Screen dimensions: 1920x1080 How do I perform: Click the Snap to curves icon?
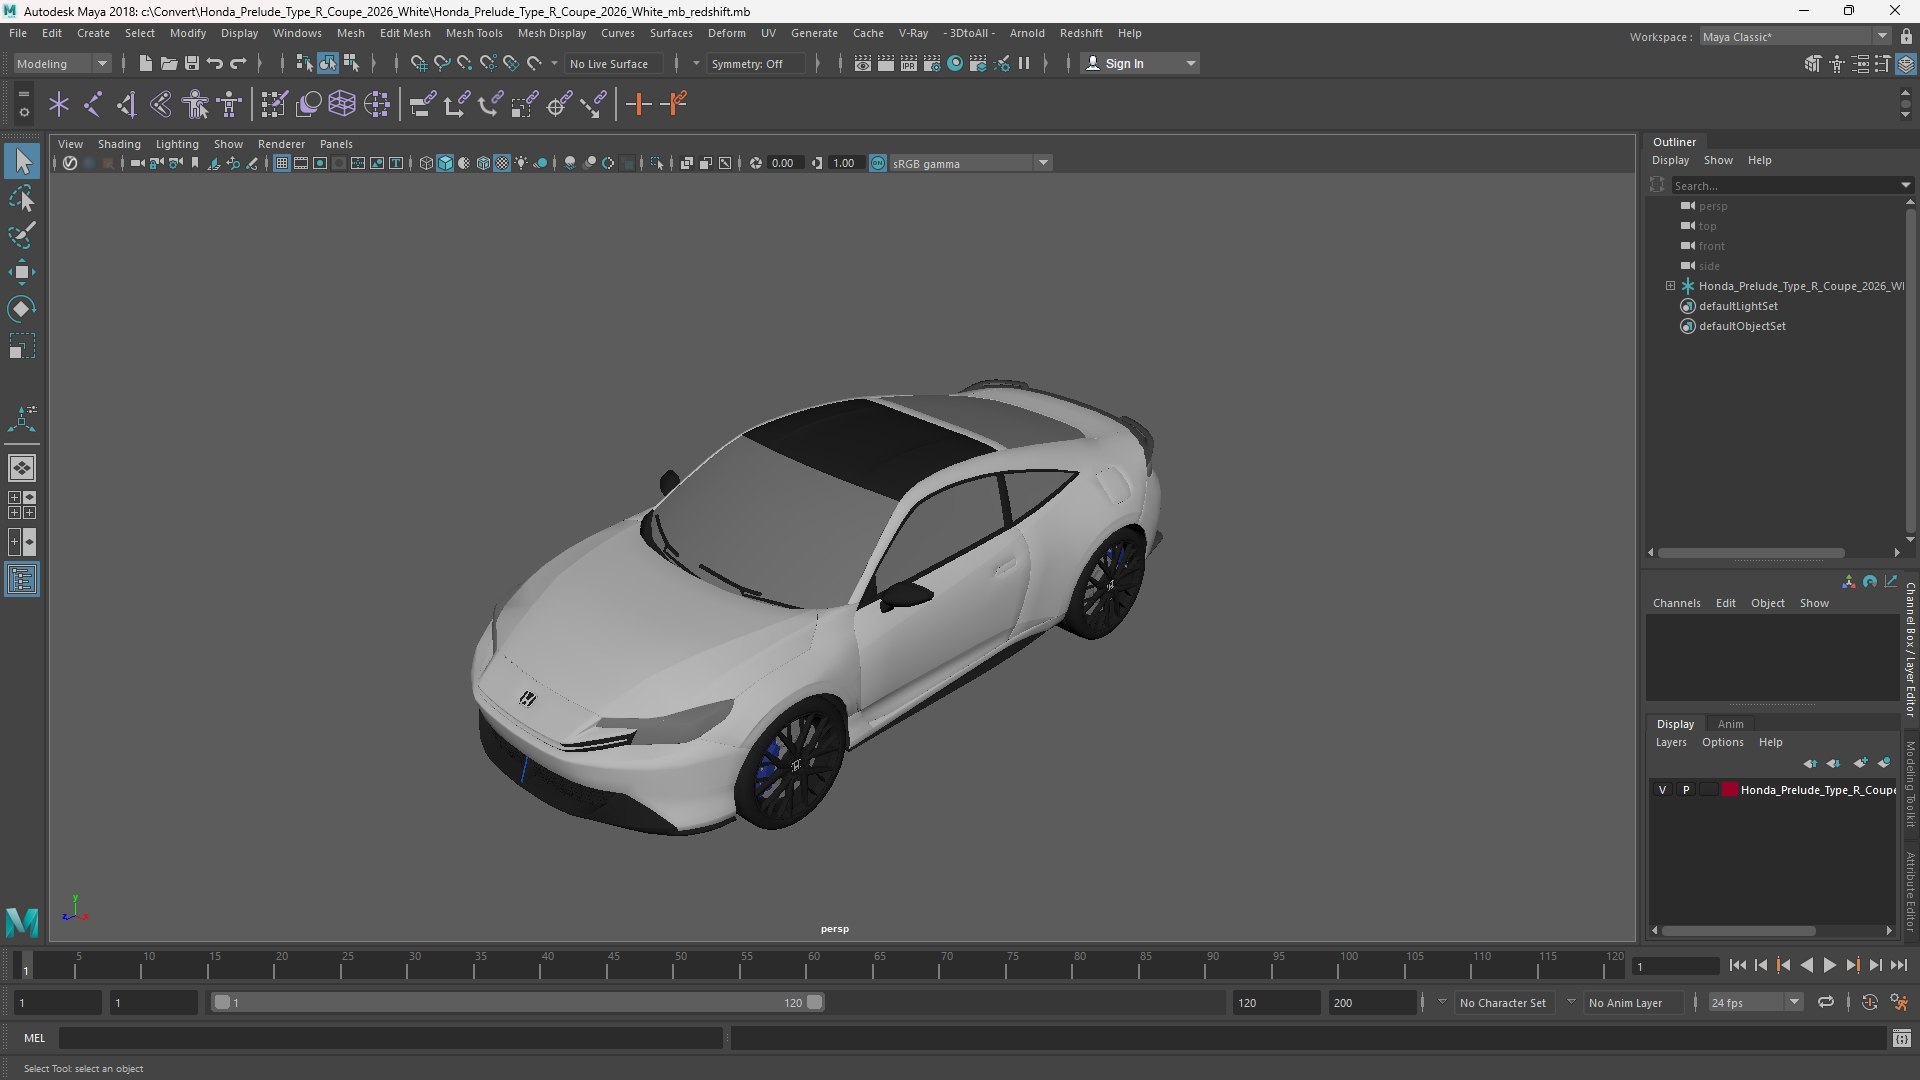441,63
